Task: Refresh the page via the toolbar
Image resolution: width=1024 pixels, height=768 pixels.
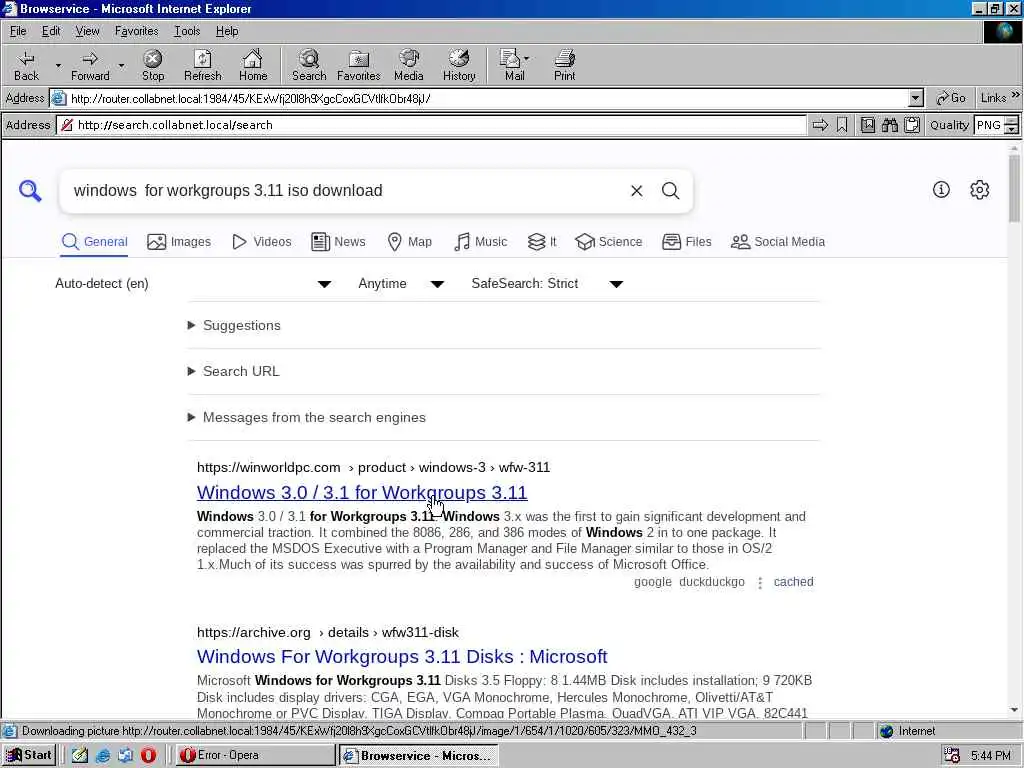Action: (202, 65)
